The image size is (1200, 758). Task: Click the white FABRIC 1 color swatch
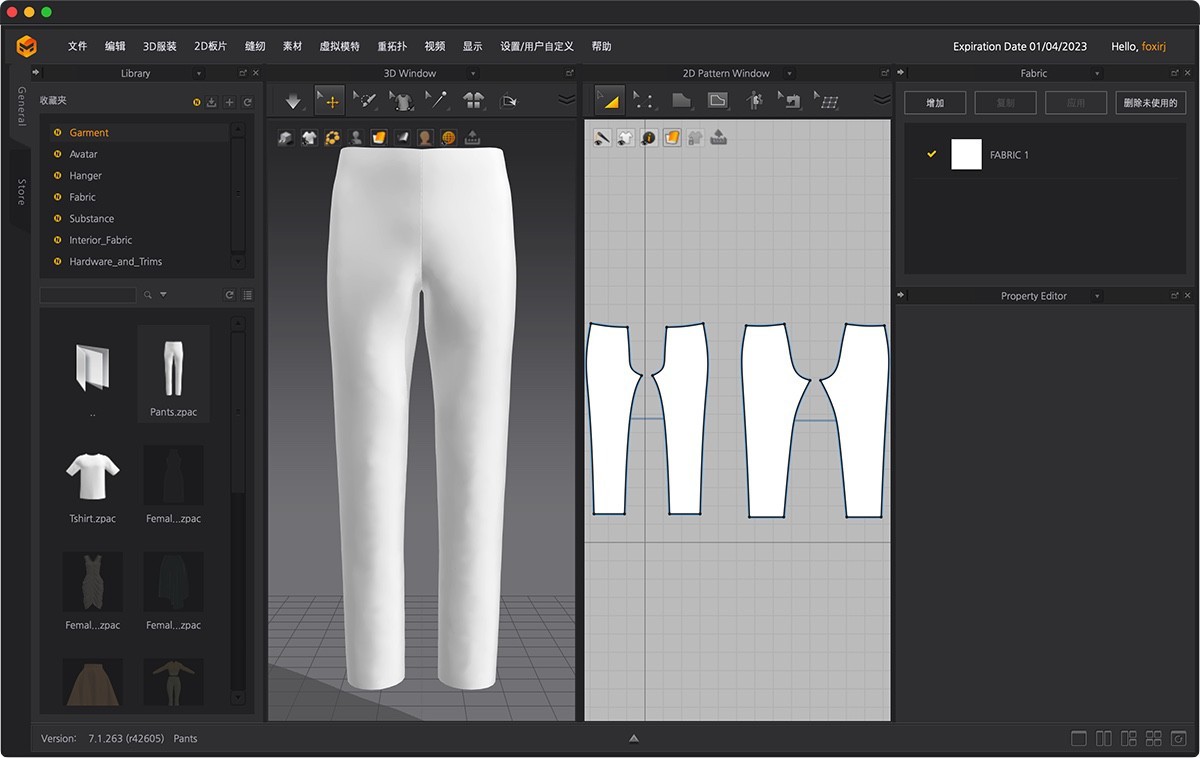pos(966,155)
